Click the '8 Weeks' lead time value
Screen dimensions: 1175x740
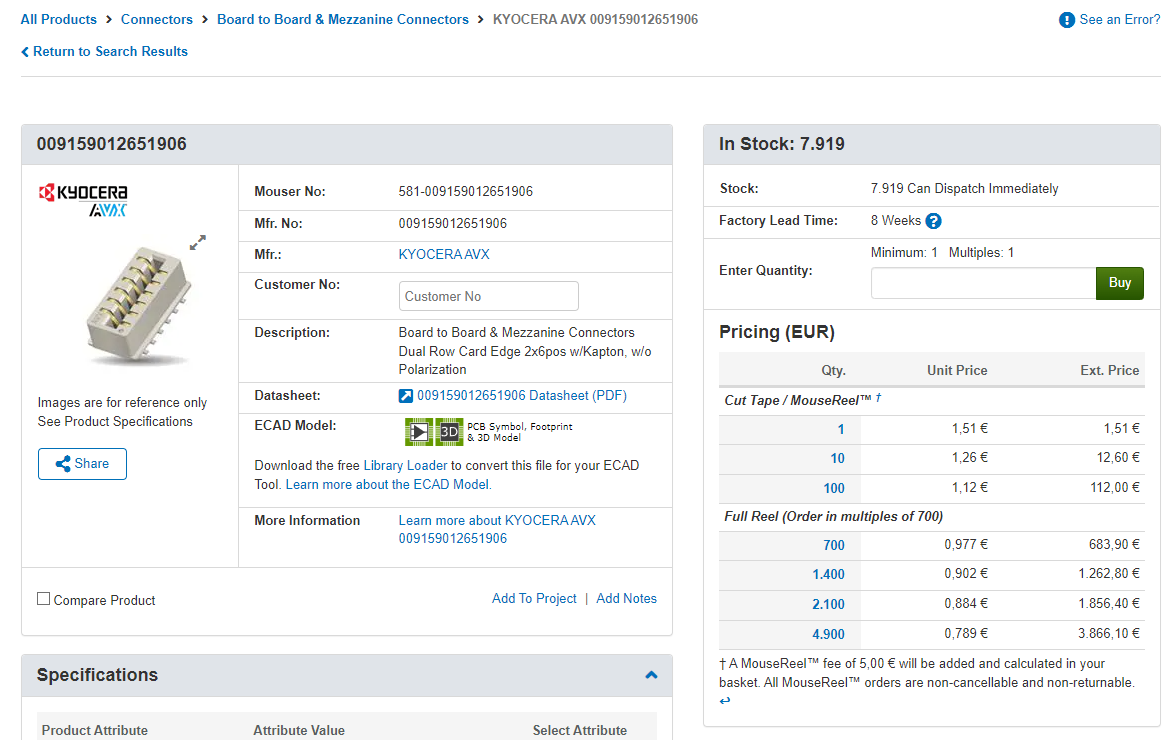point(895,221)
